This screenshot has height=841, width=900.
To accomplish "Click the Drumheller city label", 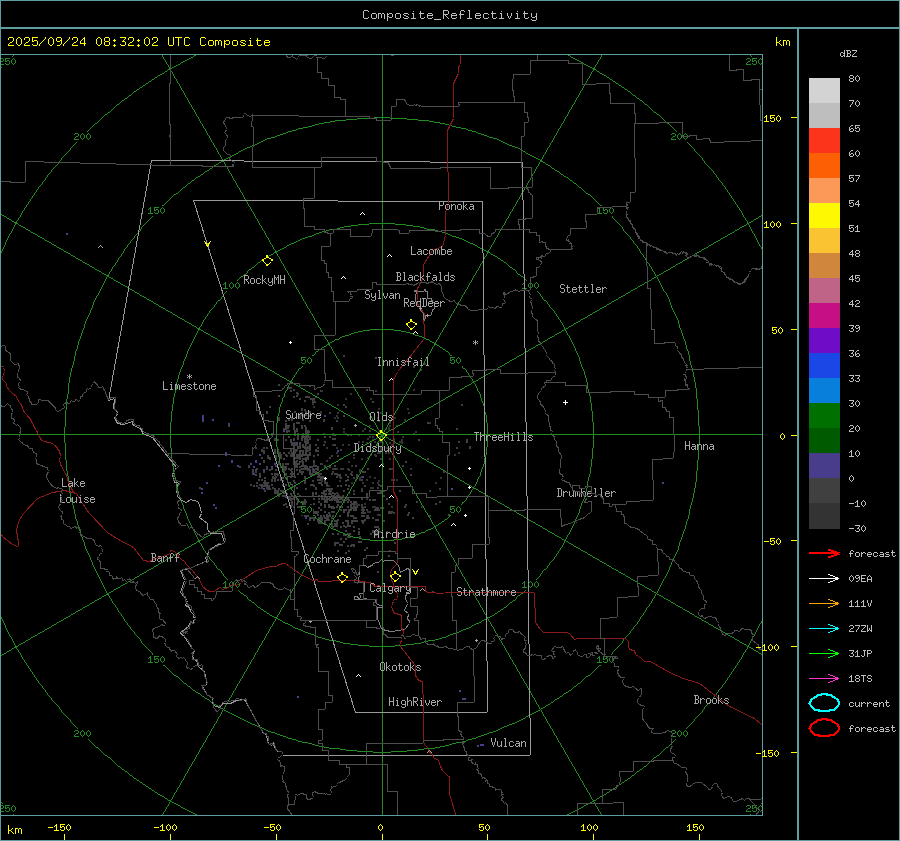I will tap(586, 493).
